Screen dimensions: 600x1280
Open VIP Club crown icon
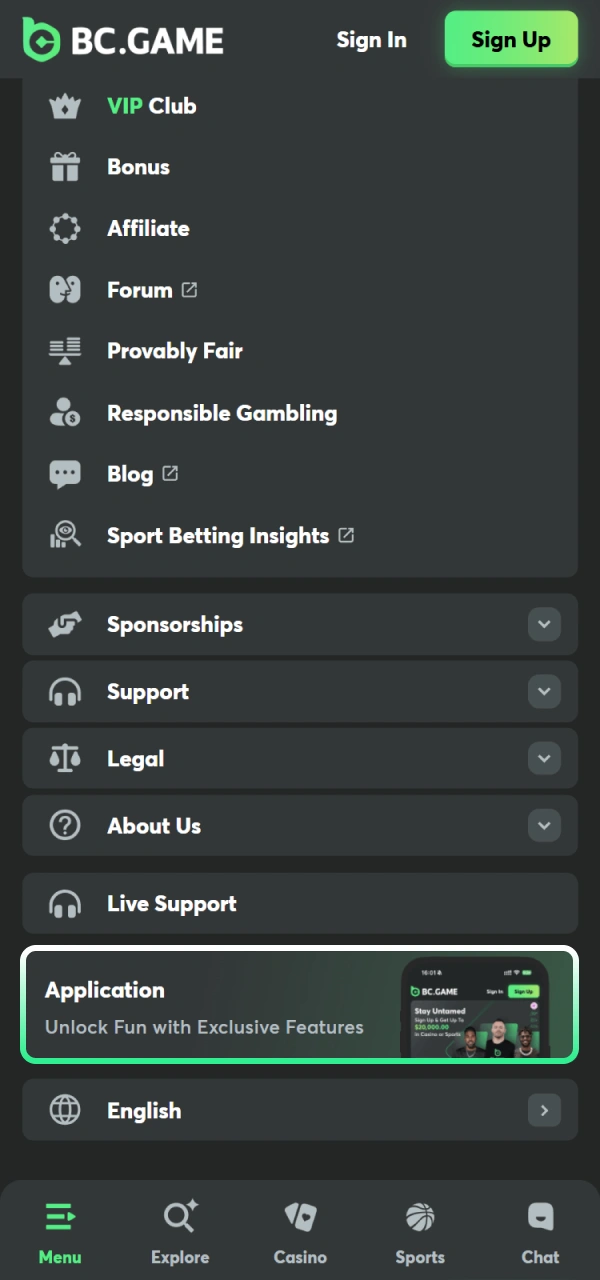65,106
